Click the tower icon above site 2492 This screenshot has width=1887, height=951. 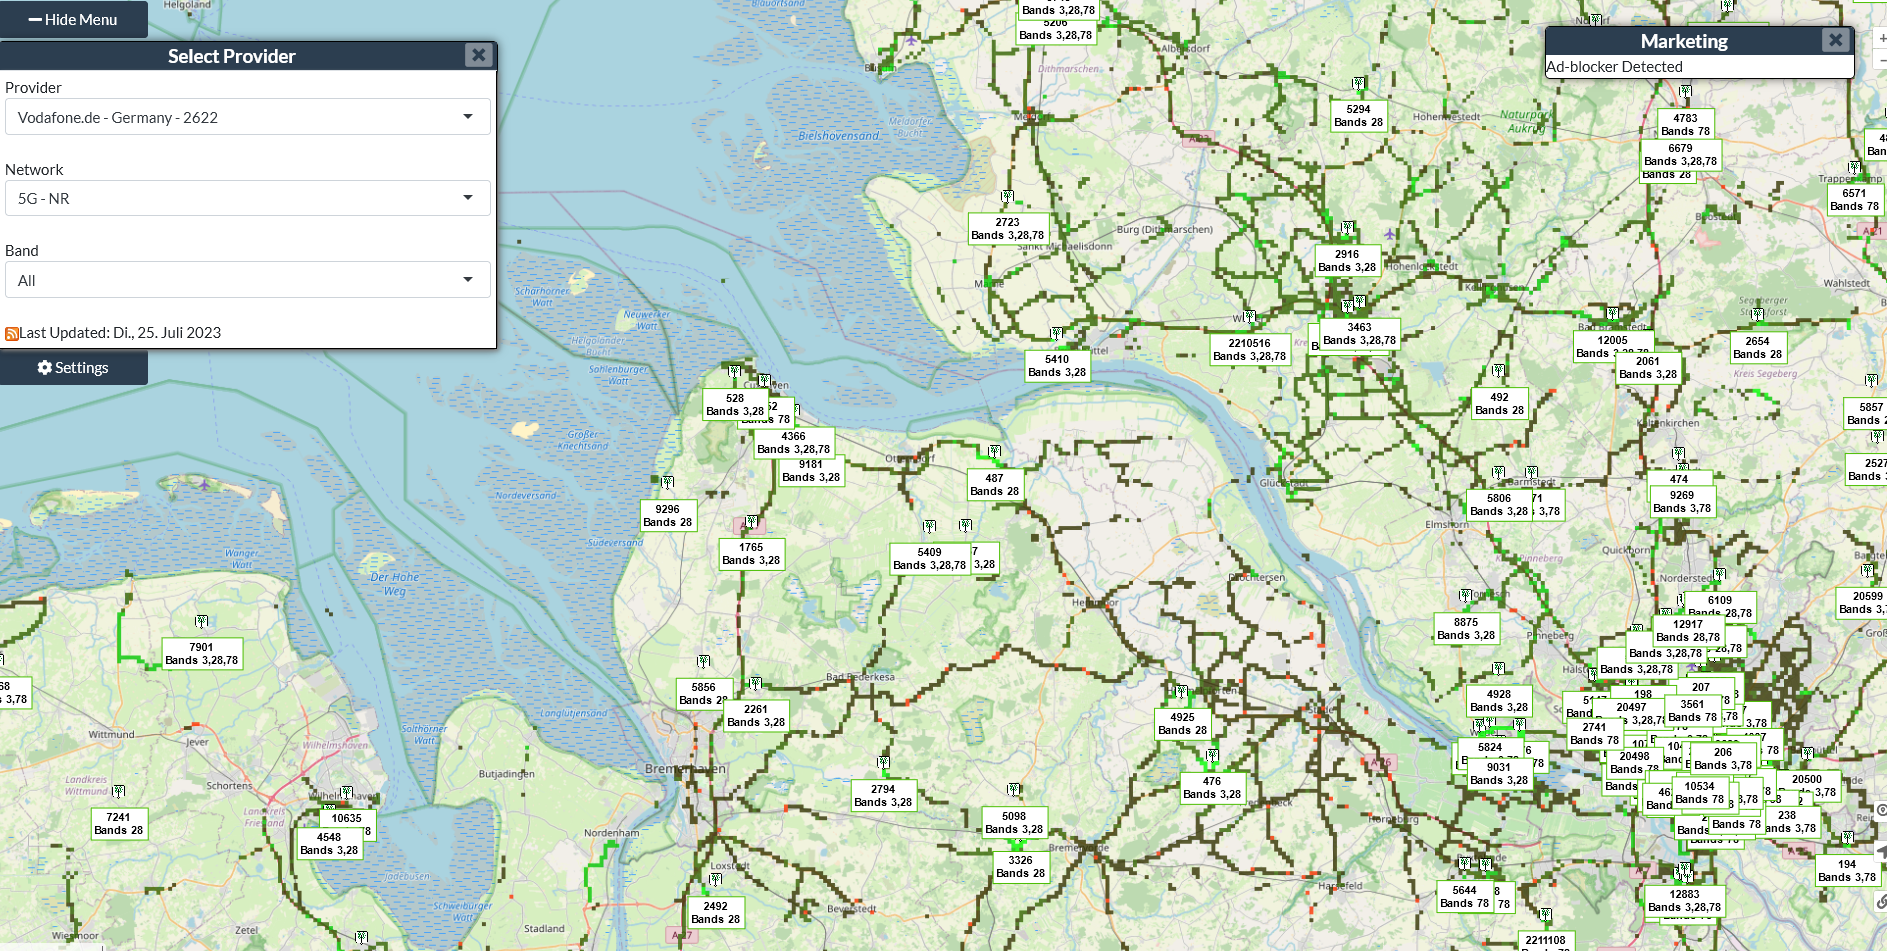[716, 880]
